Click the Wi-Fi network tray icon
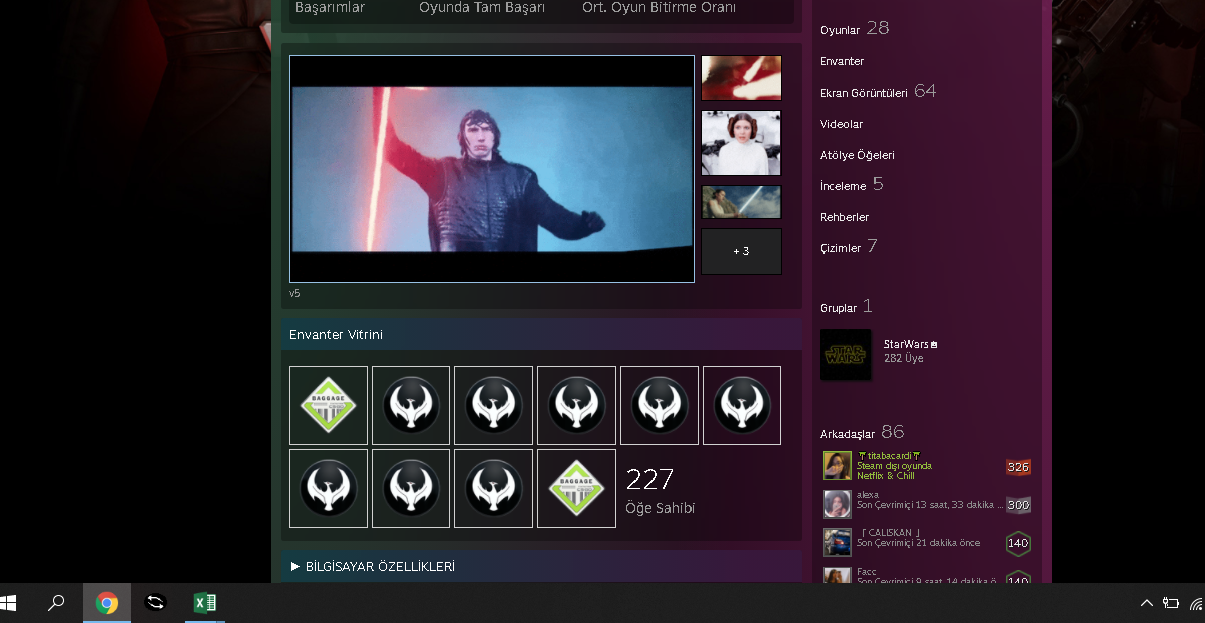Image resolution: width=1205 pixels, height=623 pixels. 1196,603
